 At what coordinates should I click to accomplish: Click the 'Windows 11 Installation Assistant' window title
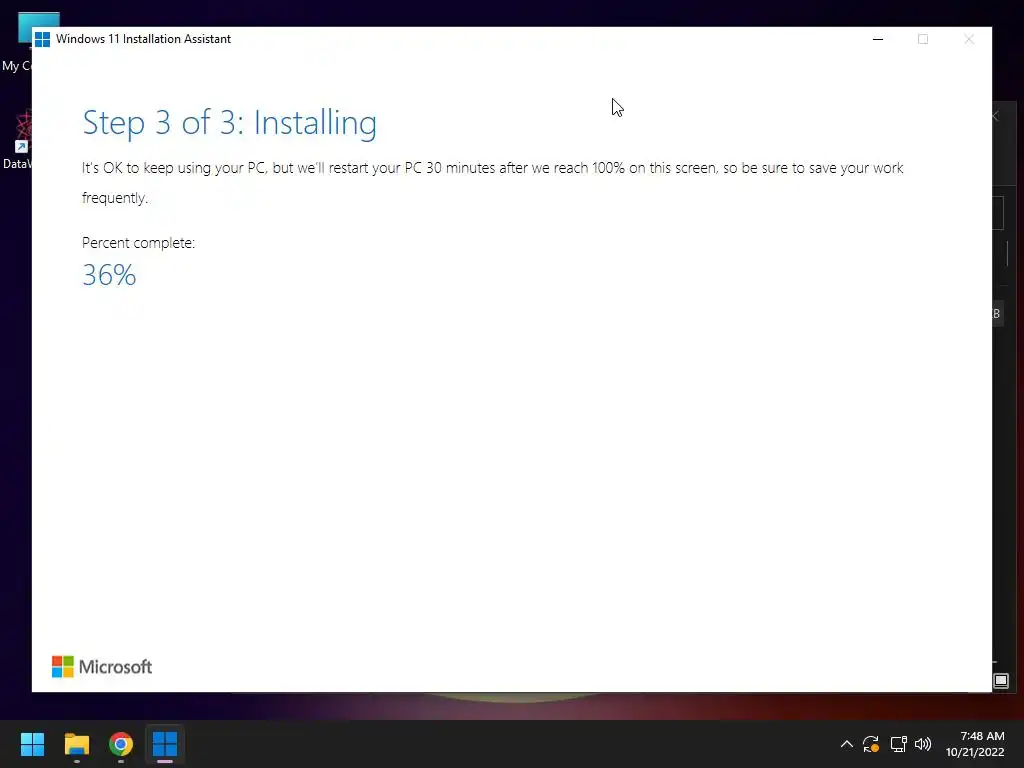(x=144, y=39)
